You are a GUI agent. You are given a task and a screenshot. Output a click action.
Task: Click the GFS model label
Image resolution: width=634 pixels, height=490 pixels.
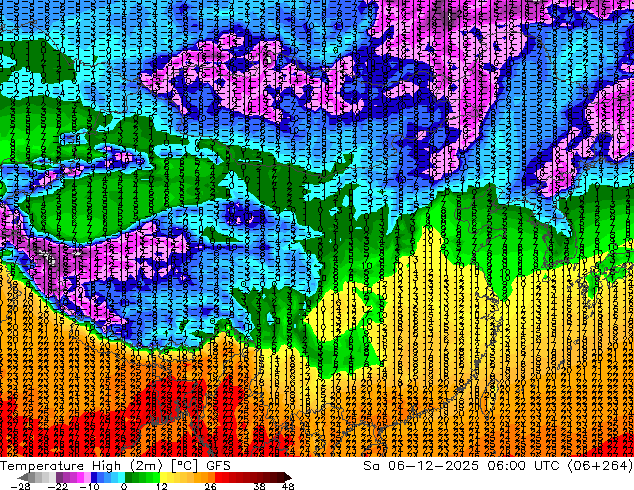click(218, 466)
